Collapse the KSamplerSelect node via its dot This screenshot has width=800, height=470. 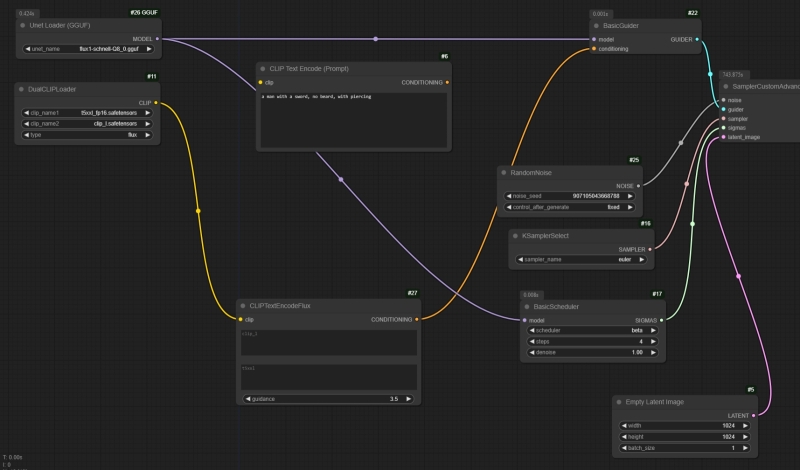(x=515, y=236)
